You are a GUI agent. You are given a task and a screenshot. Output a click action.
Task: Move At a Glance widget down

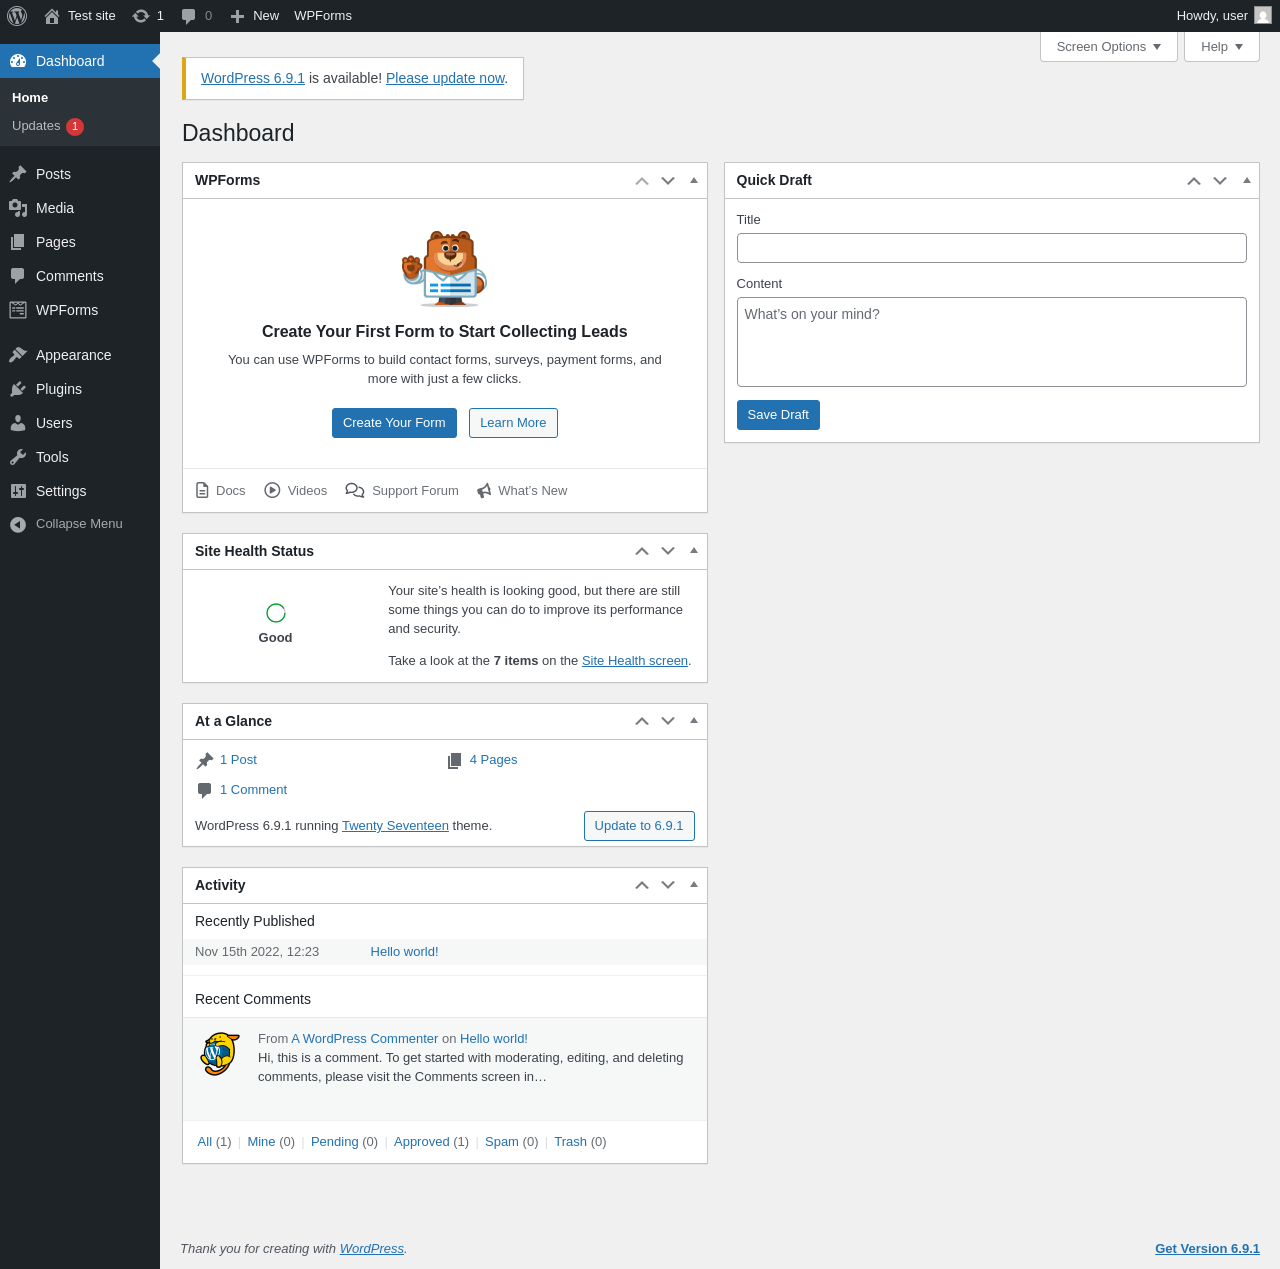pyautogui.click(x=668, y=722)
